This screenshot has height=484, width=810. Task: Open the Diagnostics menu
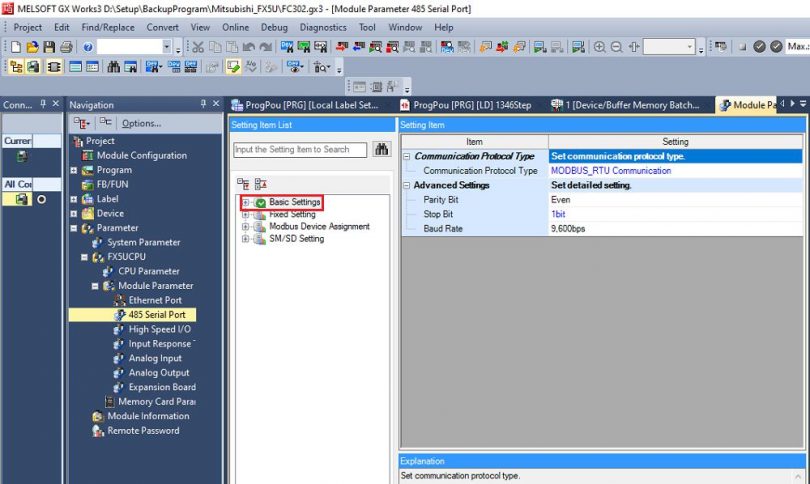pyautogui.click(x=323, y=27)
